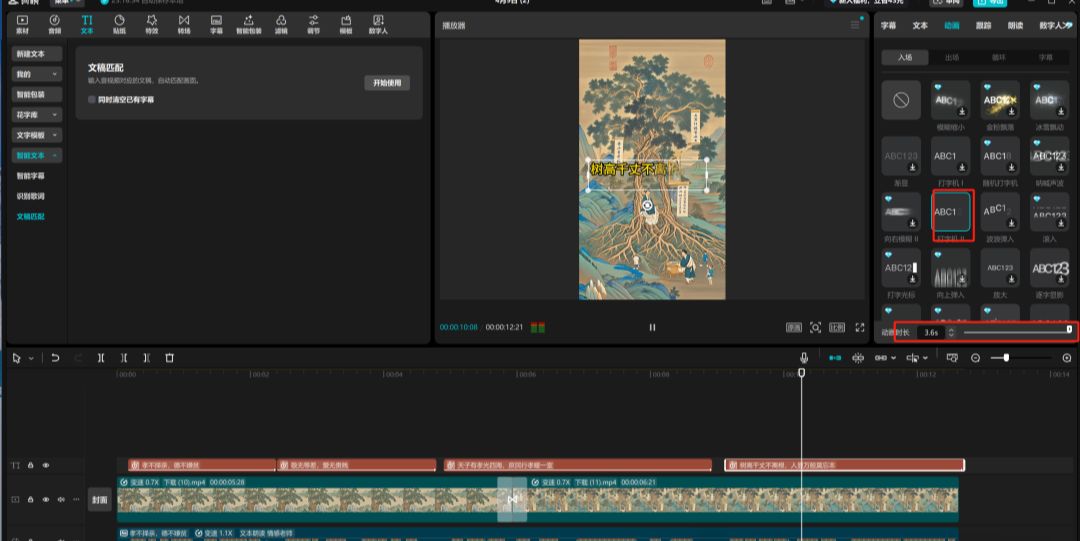
Task: Click the 智能包装 sidebar button
Action: click(37, 94)
